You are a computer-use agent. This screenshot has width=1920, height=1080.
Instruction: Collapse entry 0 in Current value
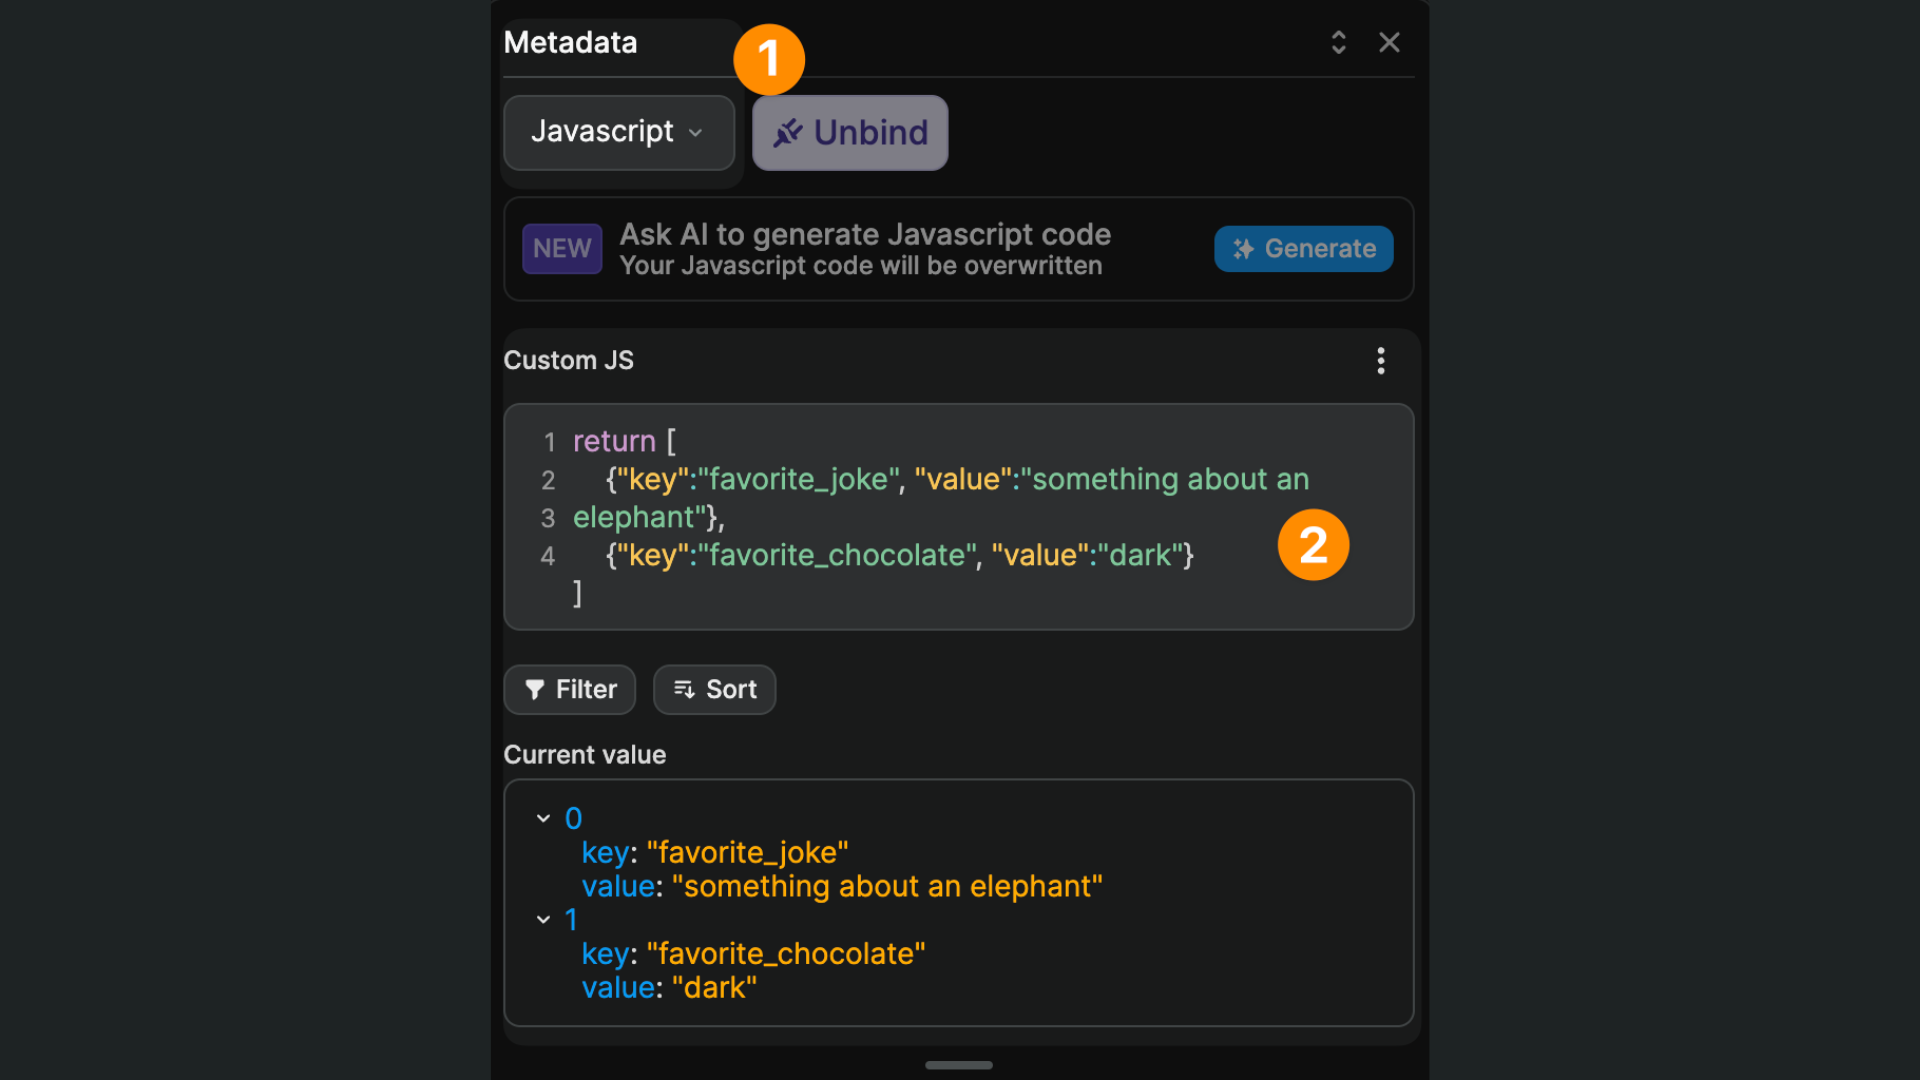point(543,817)
